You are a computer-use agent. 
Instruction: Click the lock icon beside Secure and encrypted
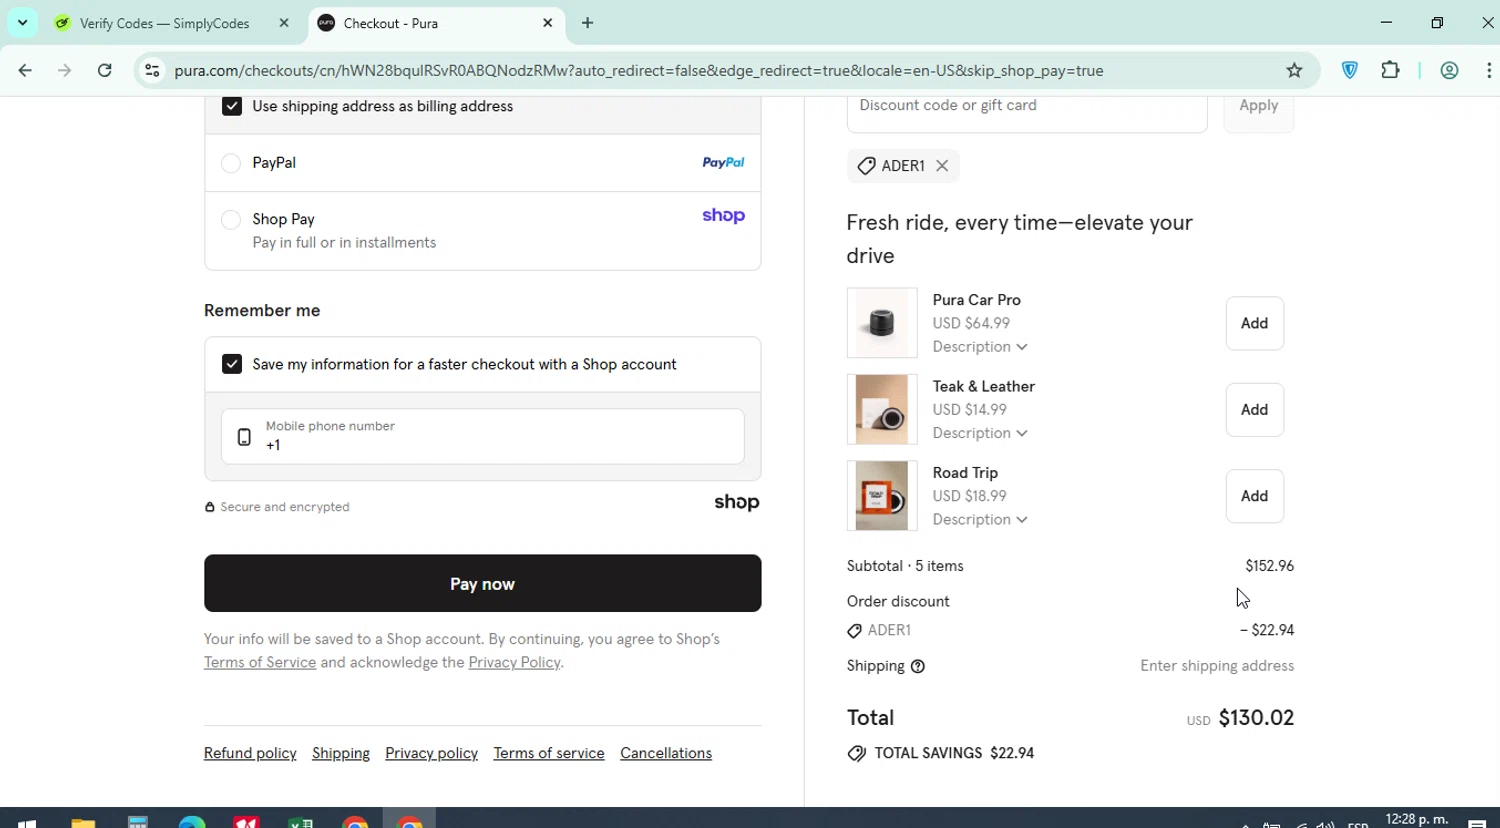(x=210, y=507)
